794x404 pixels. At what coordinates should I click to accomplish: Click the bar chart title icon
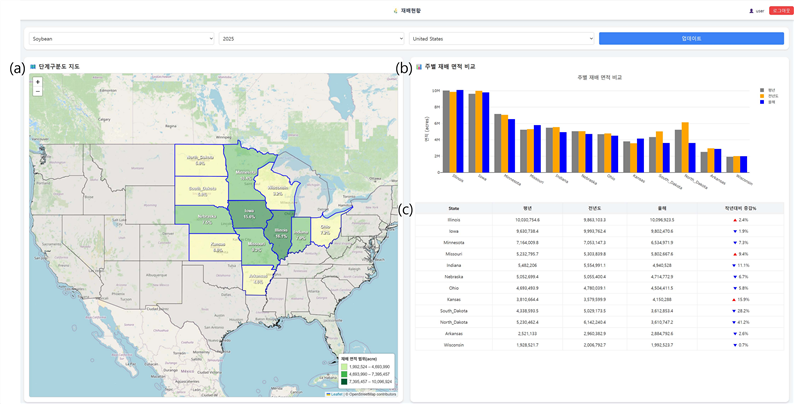click(x=419, y=66)
